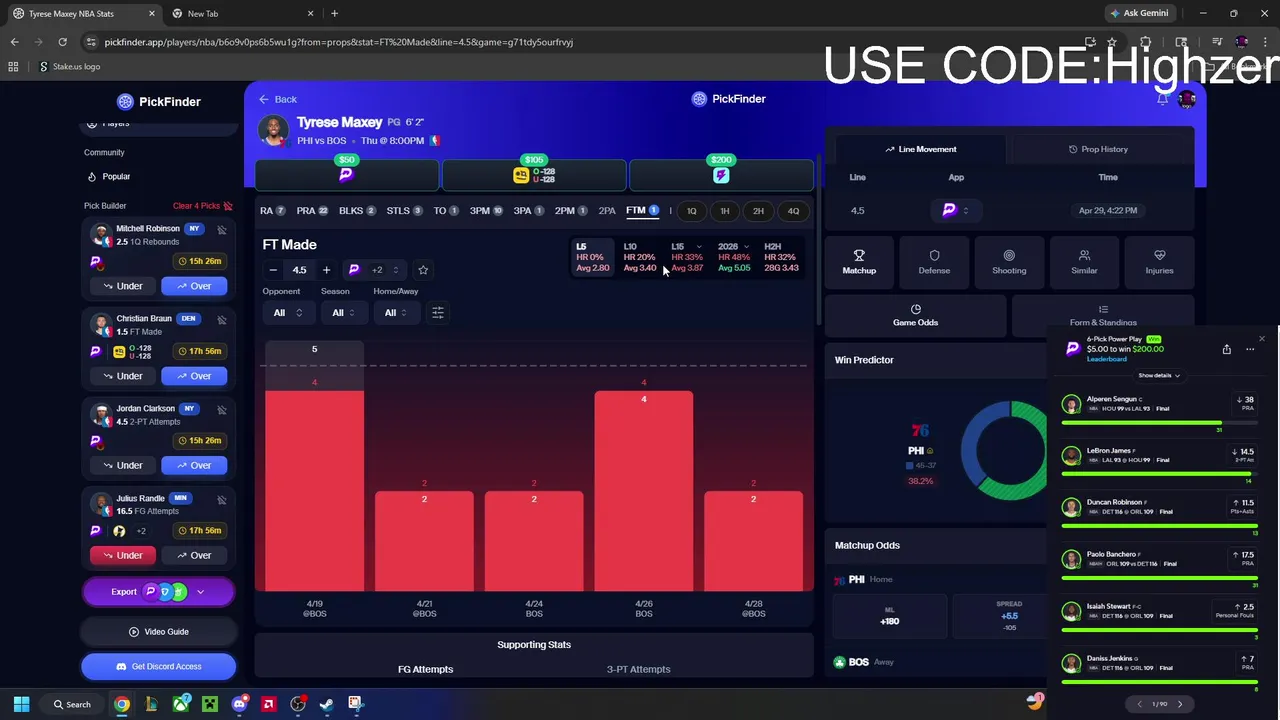
Task: Open the Matchup panel with trophy icon
Action: [x=859, y=262]
